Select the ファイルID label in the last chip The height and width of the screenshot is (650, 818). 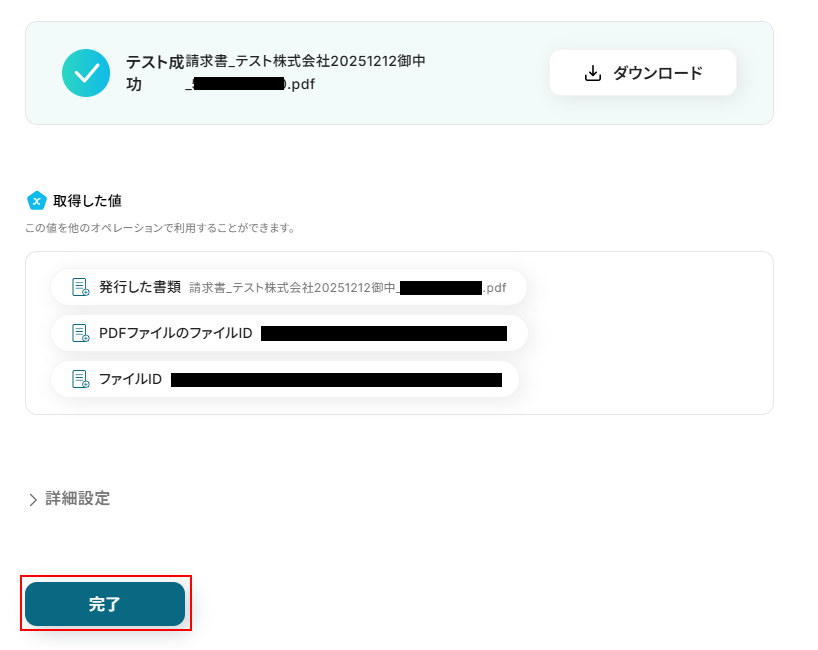click(130, 379)
